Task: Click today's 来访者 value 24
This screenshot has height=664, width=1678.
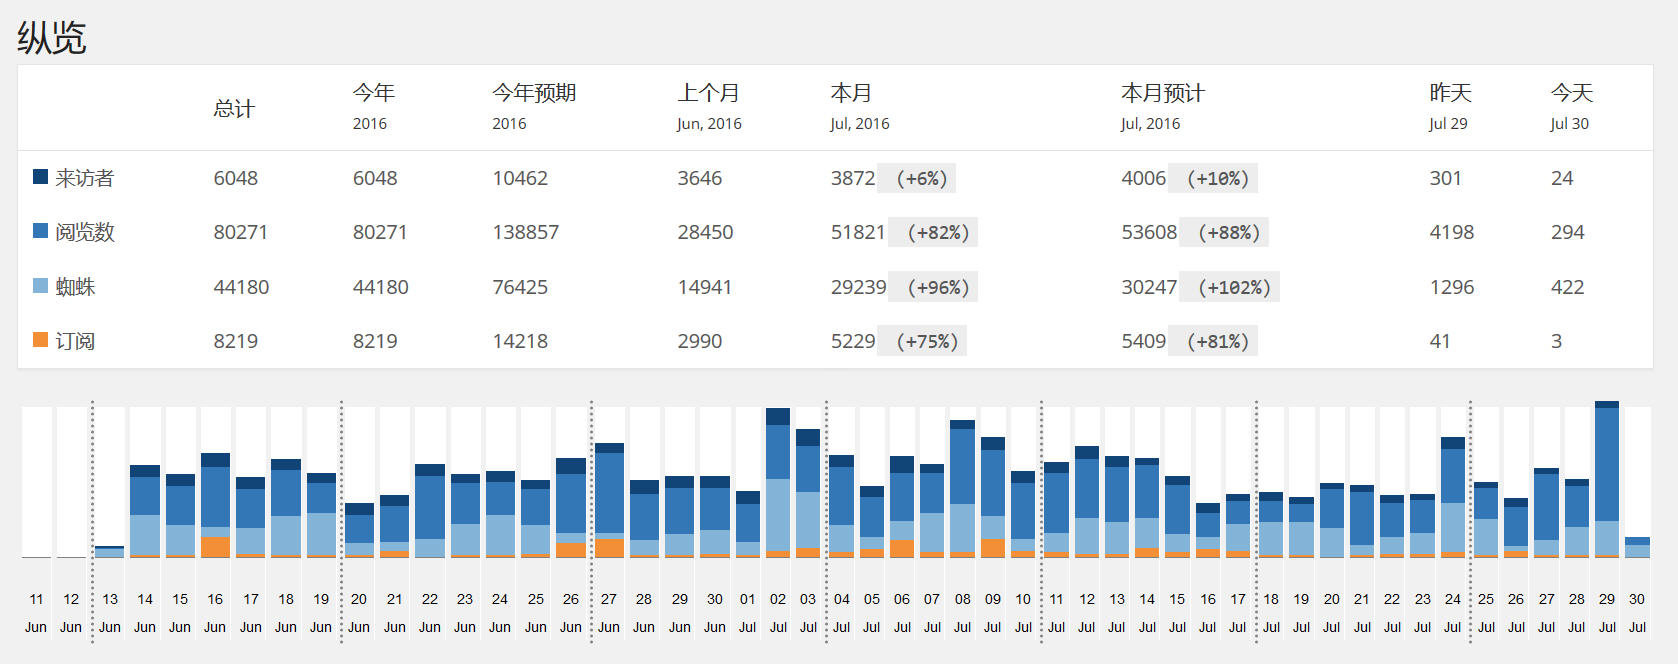Action: (x=1562, y=178)
